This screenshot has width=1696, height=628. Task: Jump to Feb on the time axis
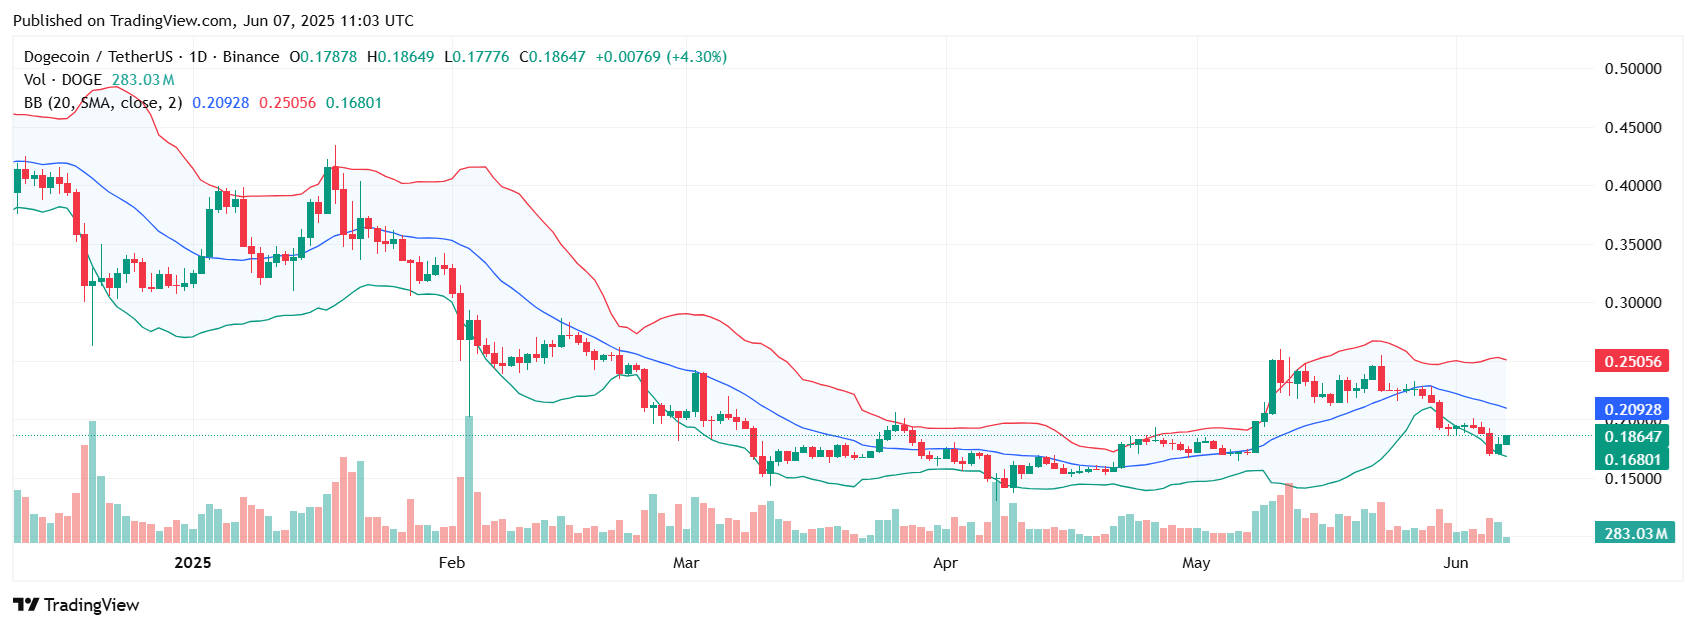[452, 563]
